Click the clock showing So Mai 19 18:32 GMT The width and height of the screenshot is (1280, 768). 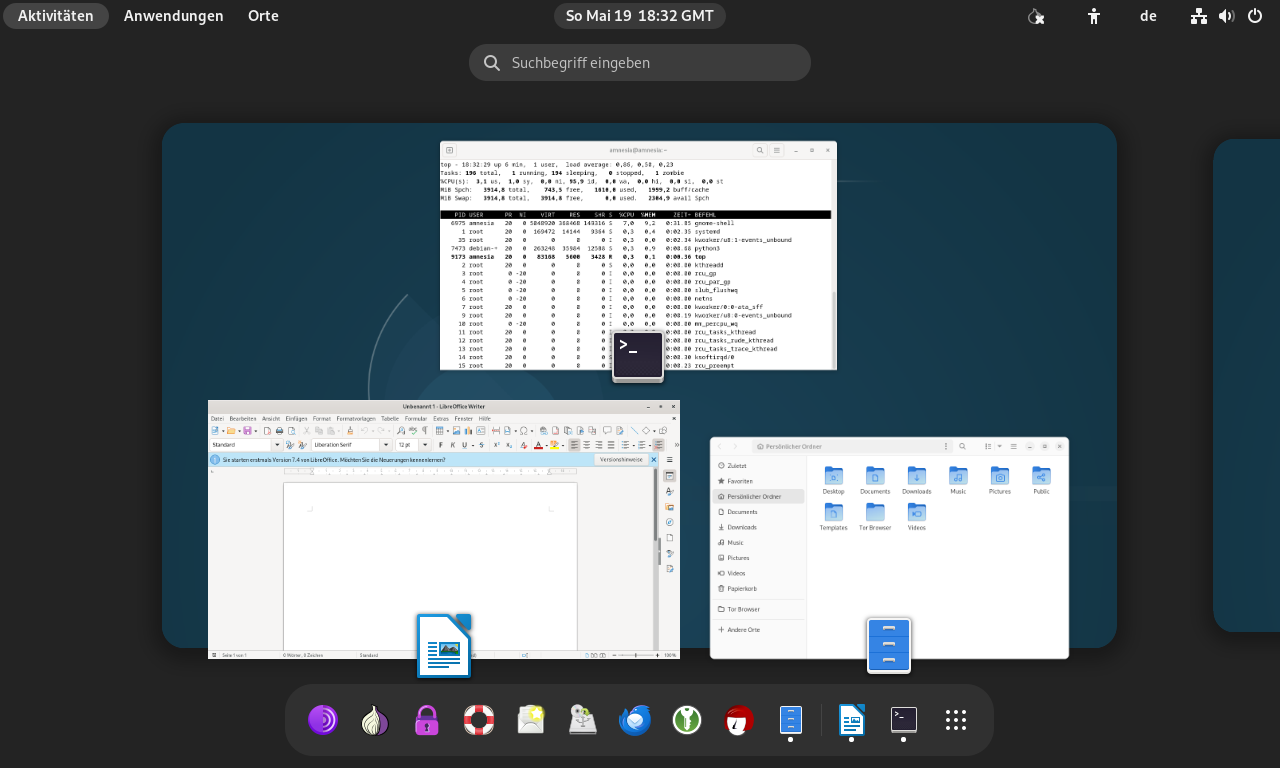coord(640,16)
